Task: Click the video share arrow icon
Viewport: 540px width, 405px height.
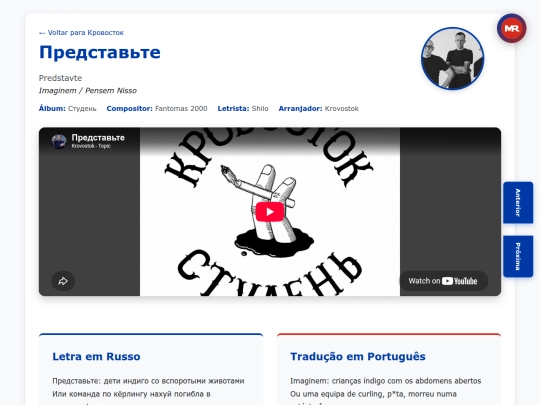Action: pyautogui.click(x=63, y=281)
